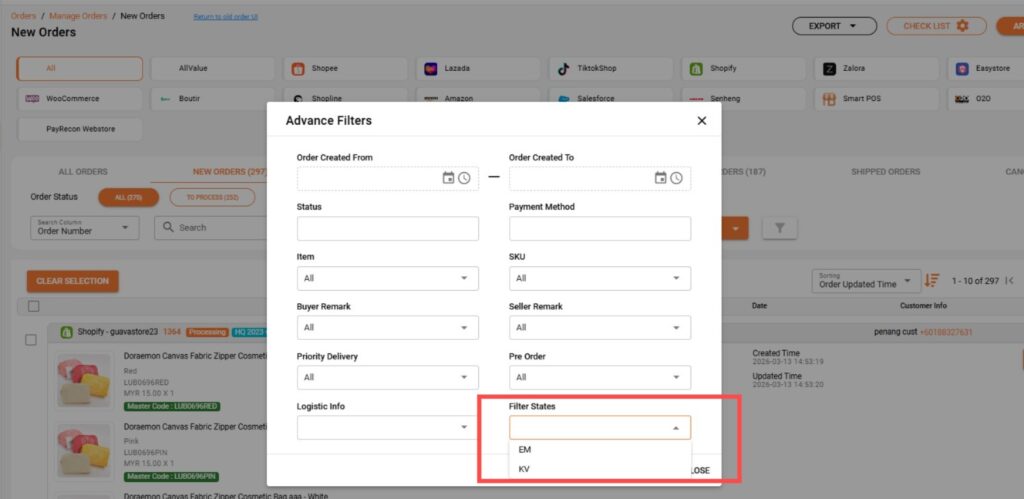This screenshot has height=499, width=1024.
Task: Open the Buyer Remark dropdown
Action: (387, 327)
